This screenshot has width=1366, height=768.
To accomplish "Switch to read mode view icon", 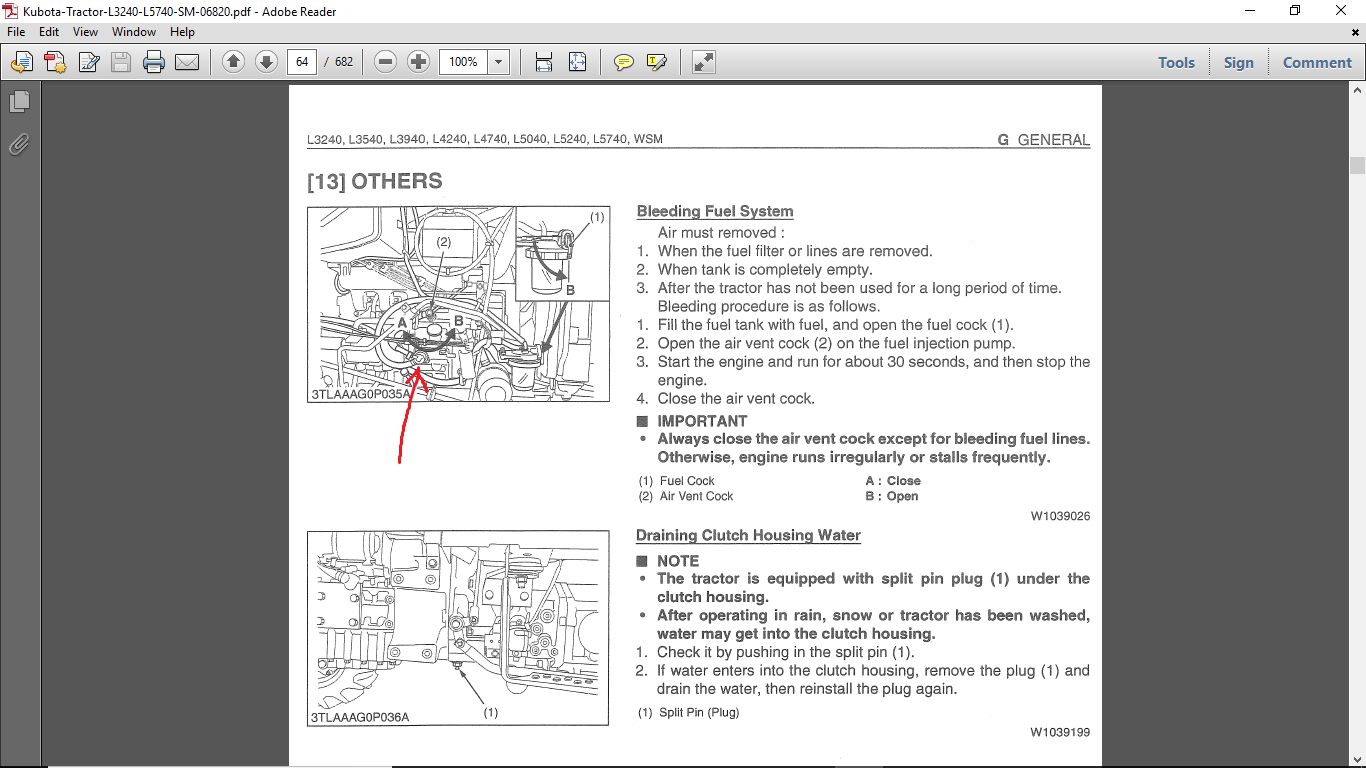I will (704, 62).
